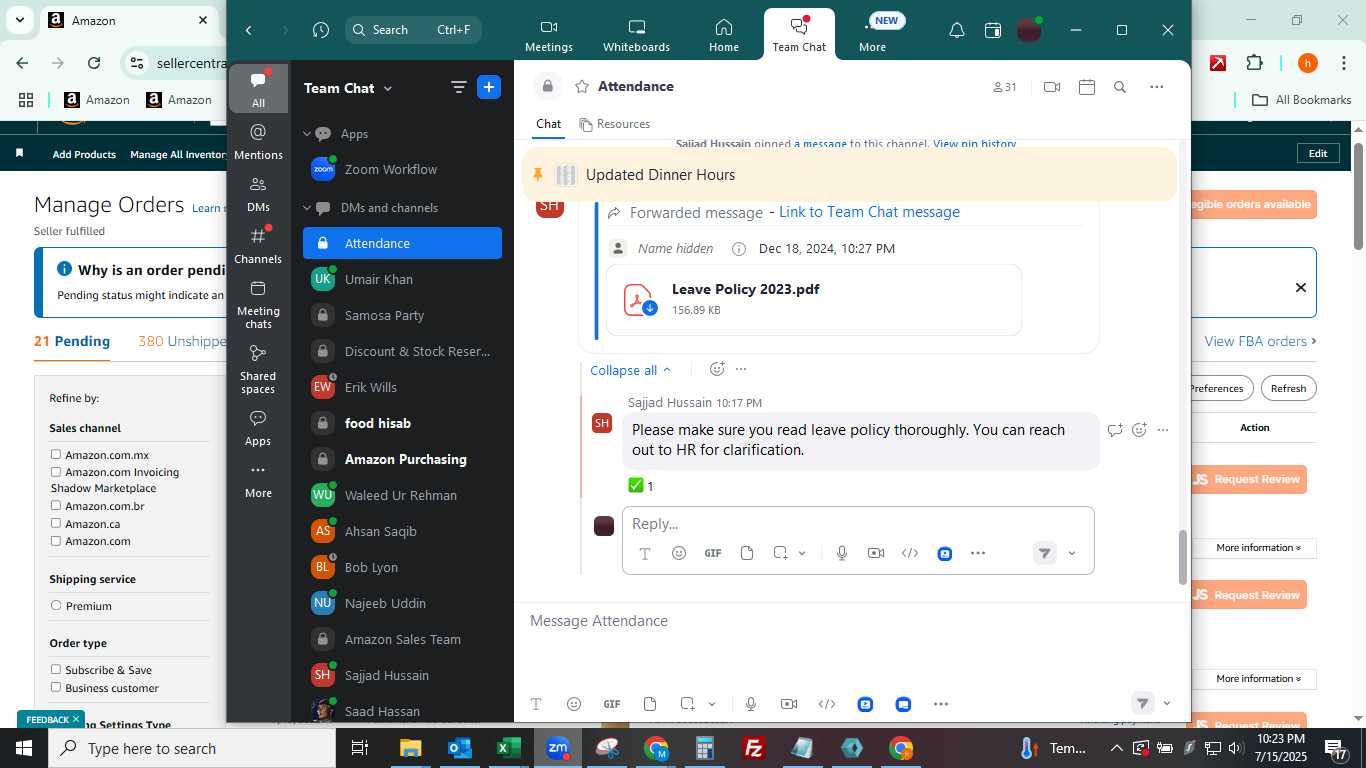Viewport: 1366px width, 768px height.
Task: Open the Zoom calendar icon beside the bell
Action: (993, 30)
